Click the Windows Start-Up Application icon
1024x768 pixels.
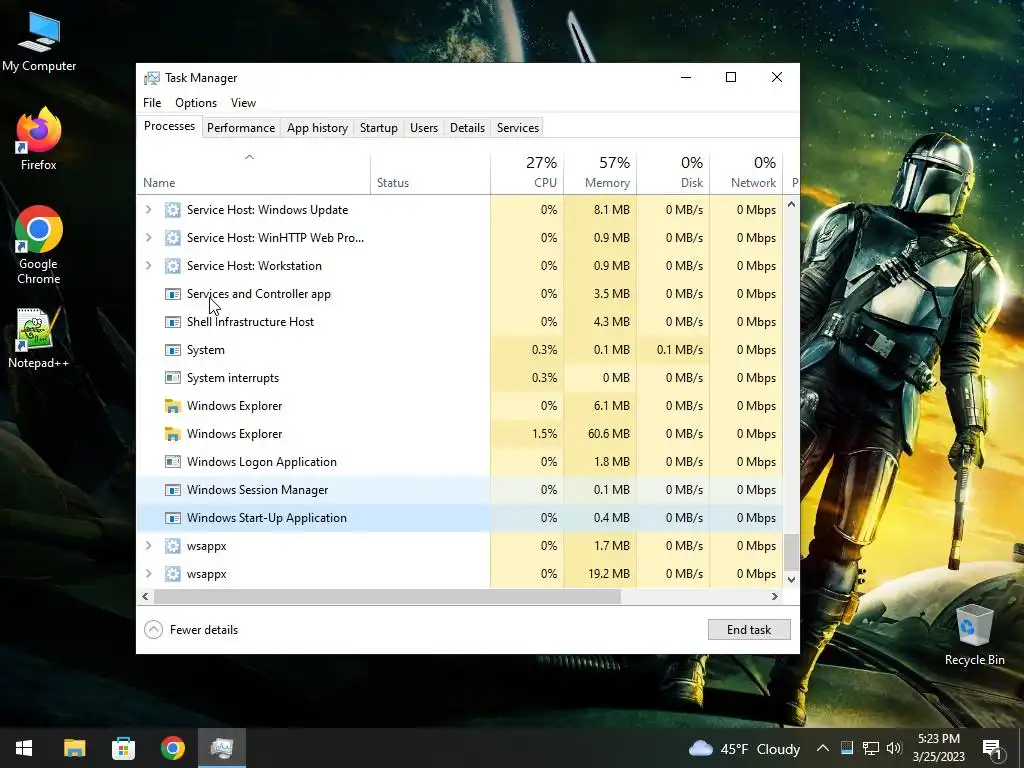coord(172,518)
